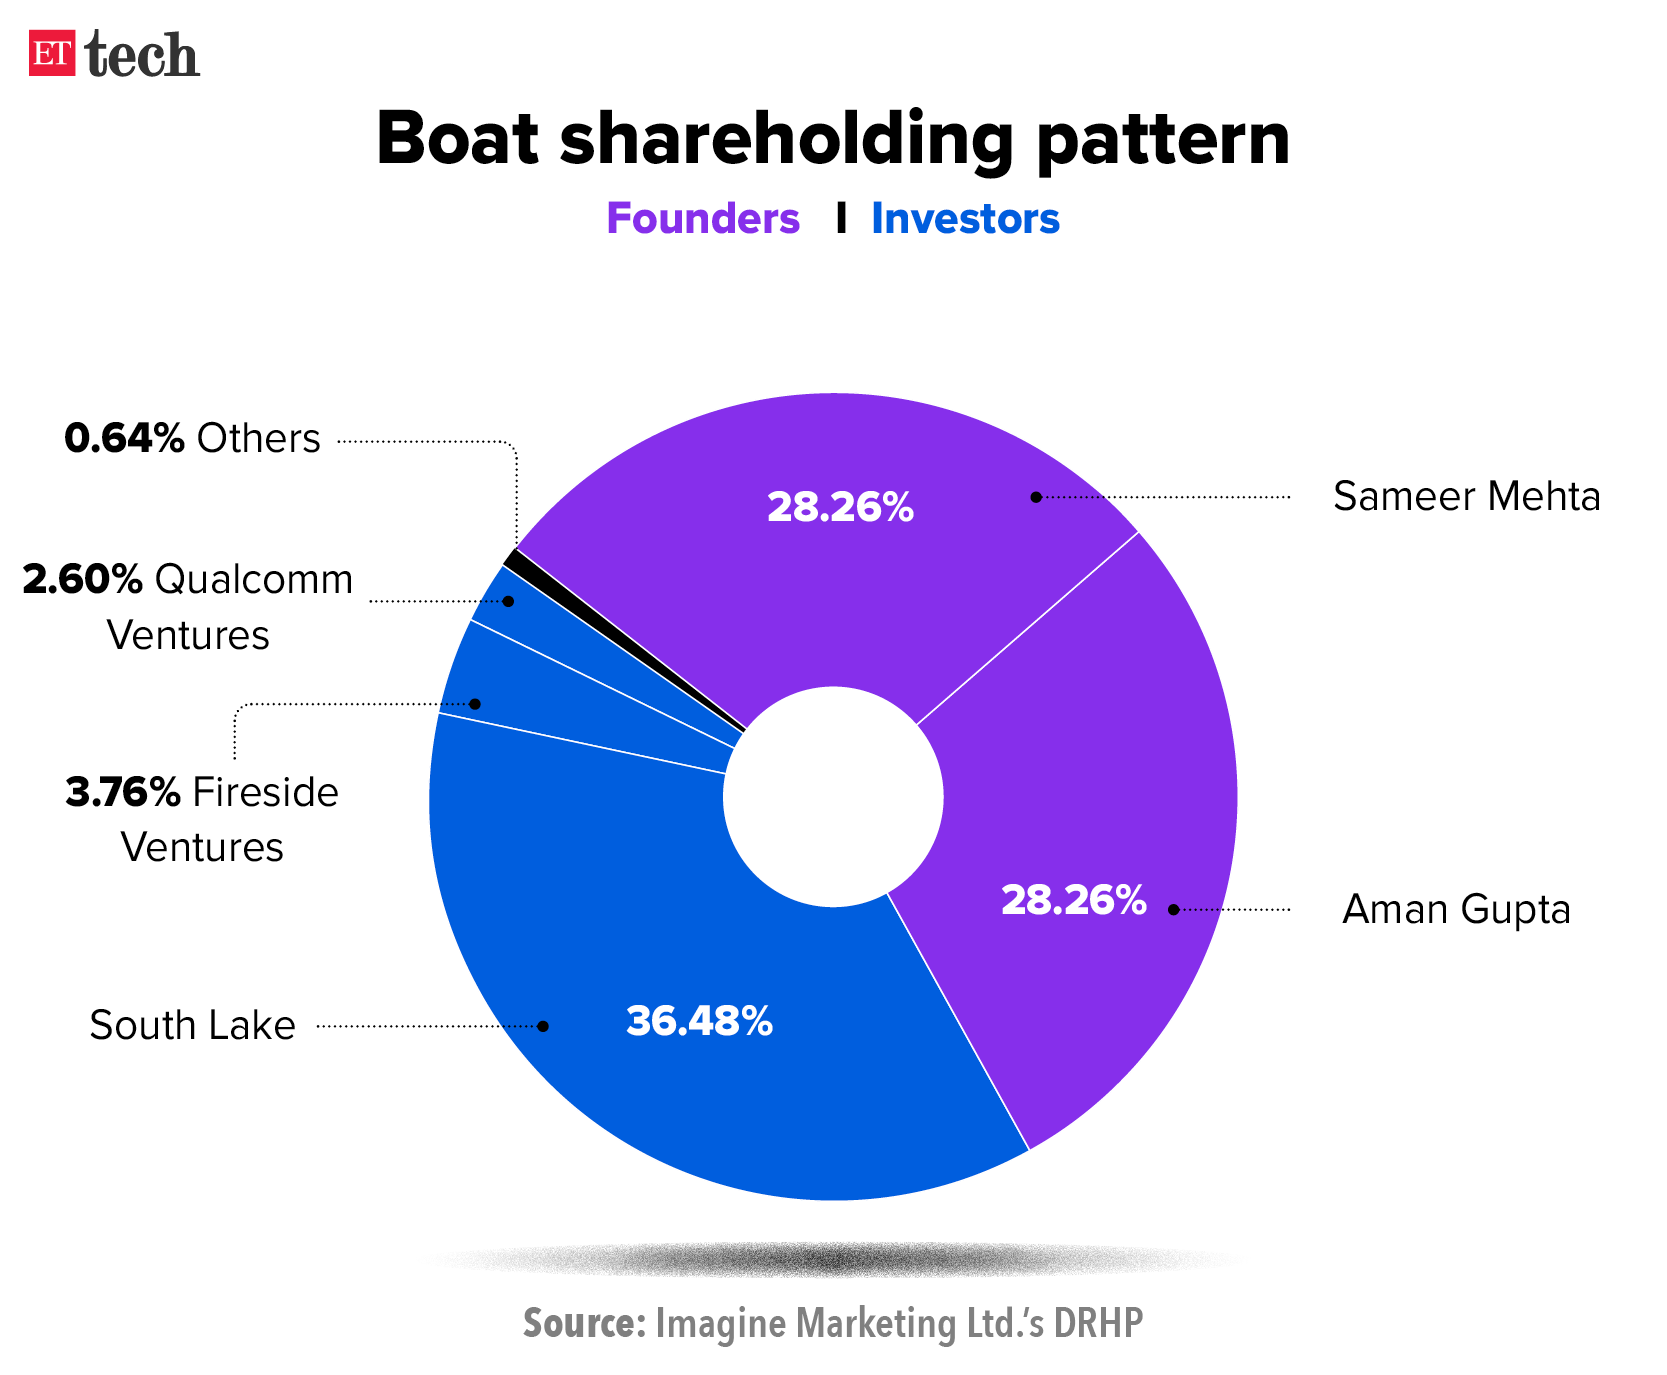
Task: Click the ET tech logo
Action: coord(115,54)
